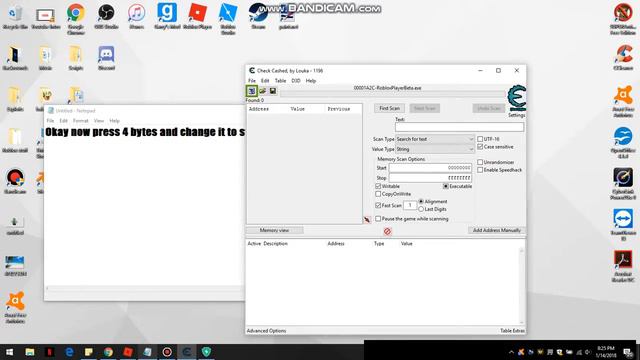640x360 pixels.
Task: Click the red arrow add-to-address-list icon
Action: [367, 220]
